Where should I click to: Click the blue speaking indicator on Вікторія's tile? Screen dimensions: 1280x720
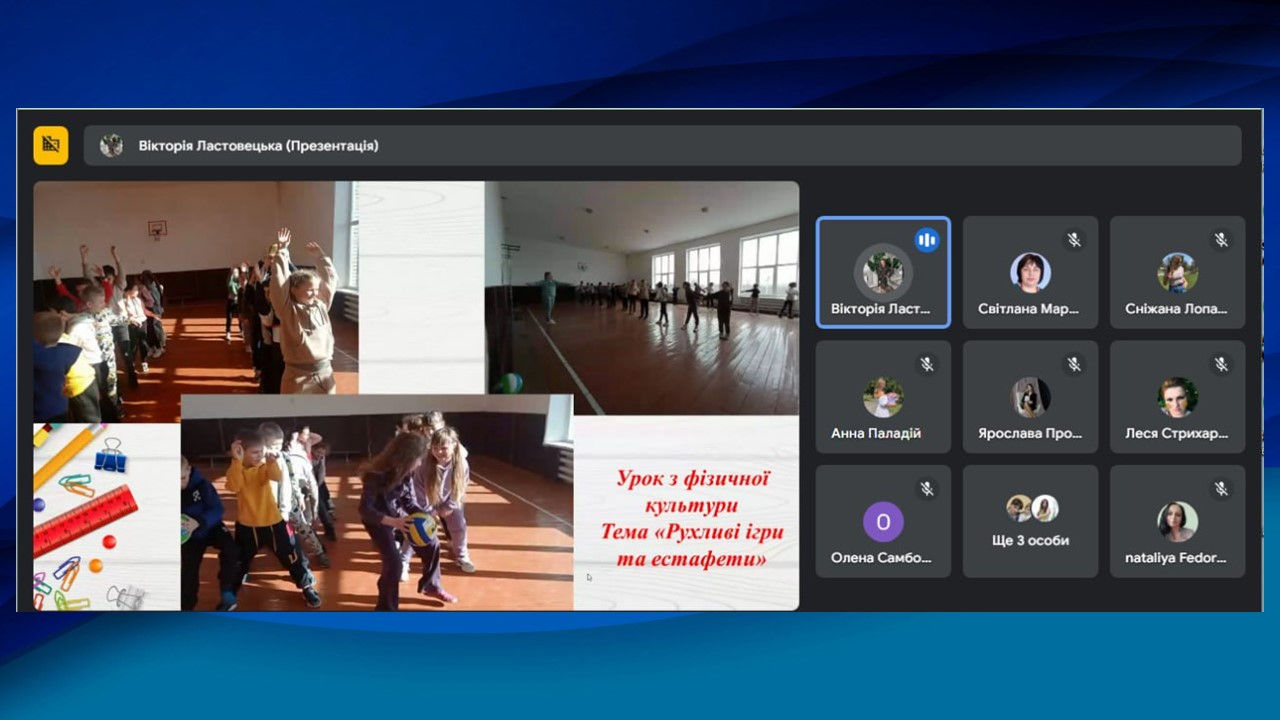coord(927,240)
